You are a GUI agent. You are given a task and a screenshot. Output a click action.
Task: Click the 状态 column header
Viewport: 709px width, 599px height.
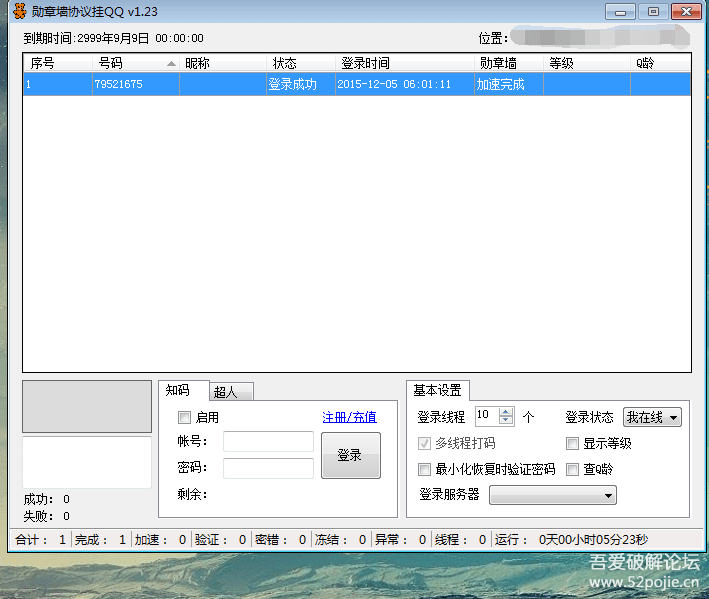pyautogui.click(x=301, y=63)
